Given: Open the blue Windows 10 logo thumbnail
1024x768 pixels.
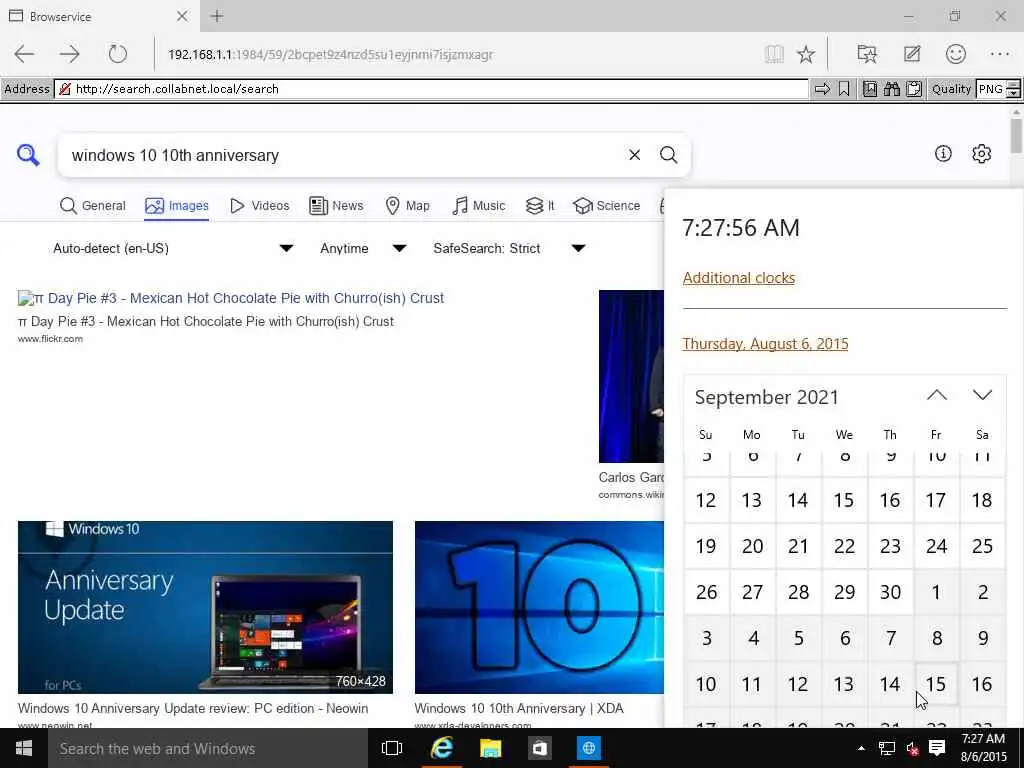Looking at the screenshot, I should [x=539, y=607].
